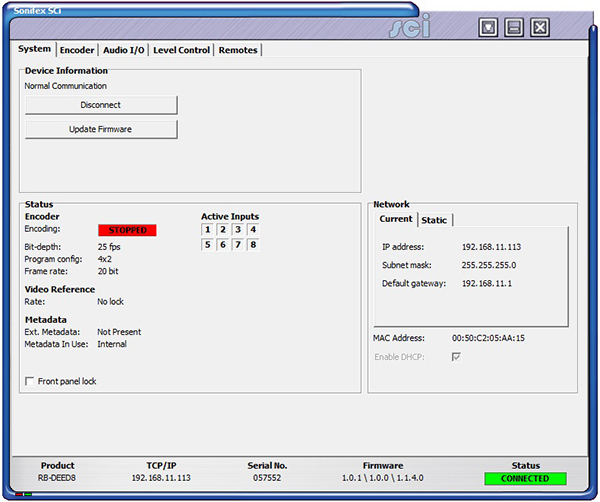Screen dimensions: 600x502
Task: Minimize the Sonifex SCi window
Action: (x=514, y=28)
